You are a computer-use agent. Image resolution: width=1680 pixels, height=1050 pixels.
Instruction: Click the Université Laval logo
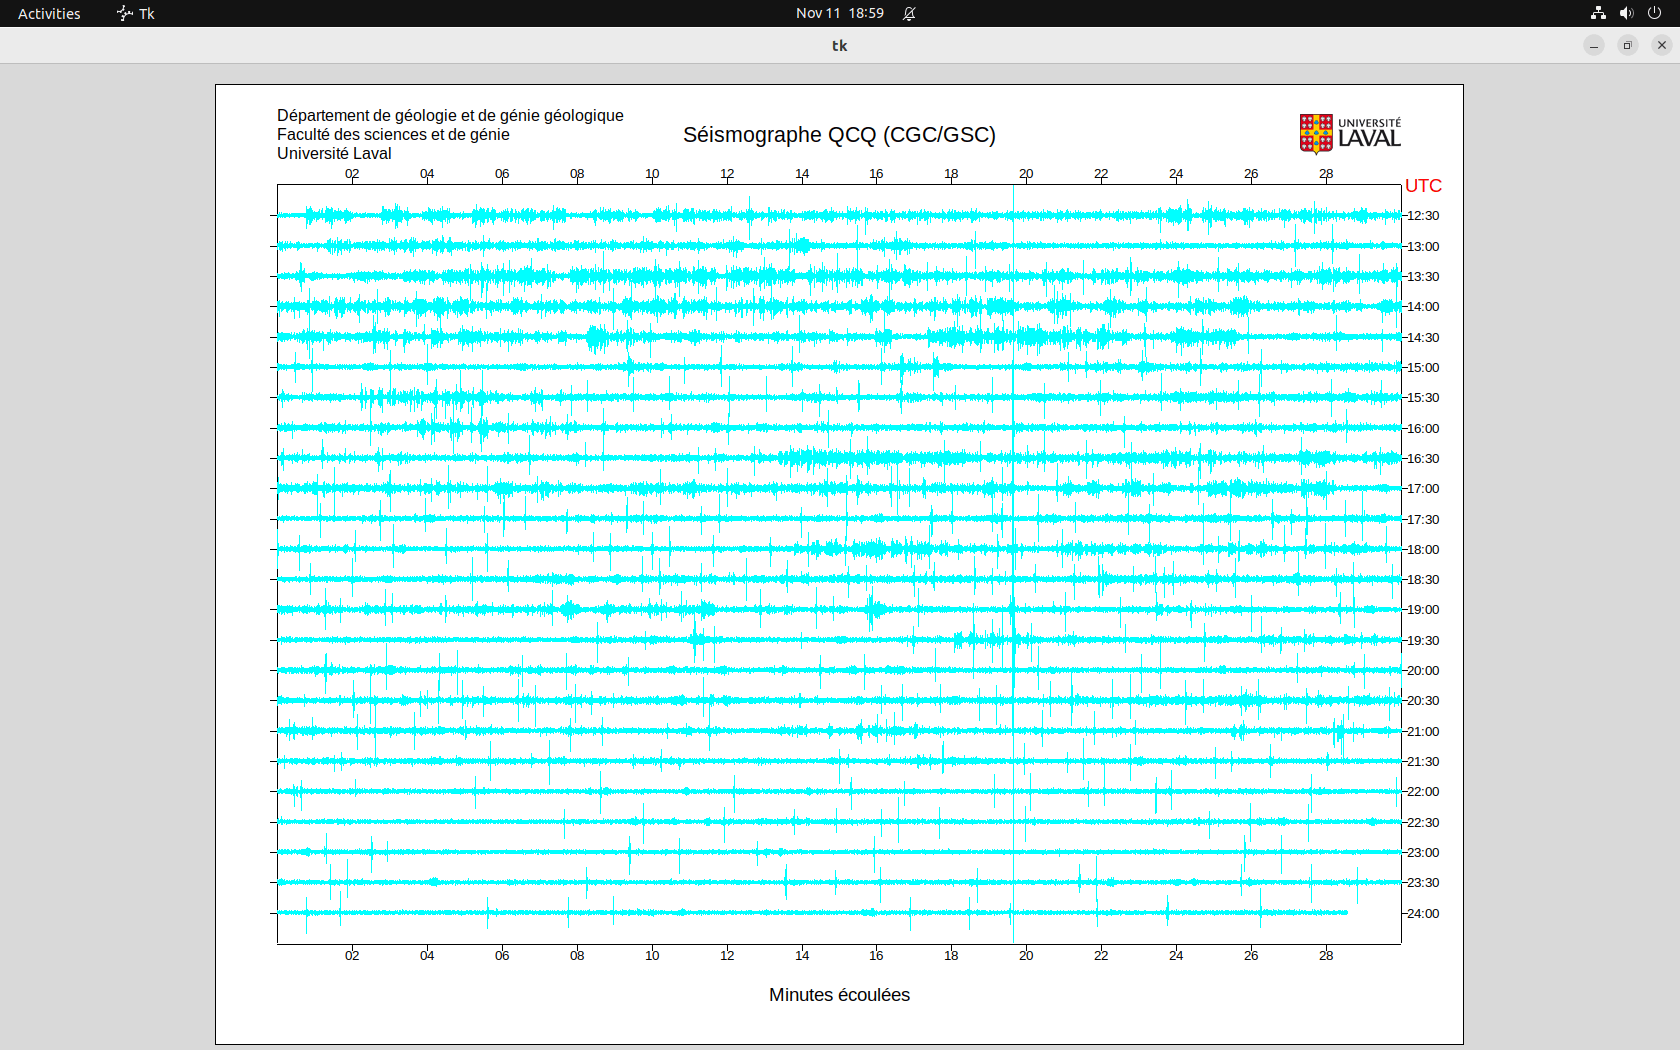pos(1349,133)
